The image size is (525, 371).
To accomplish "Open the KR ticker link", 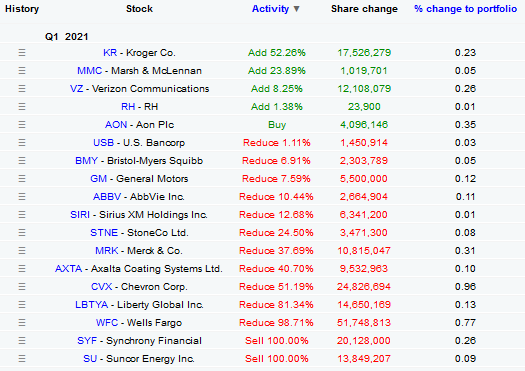I will coord(110,53).
